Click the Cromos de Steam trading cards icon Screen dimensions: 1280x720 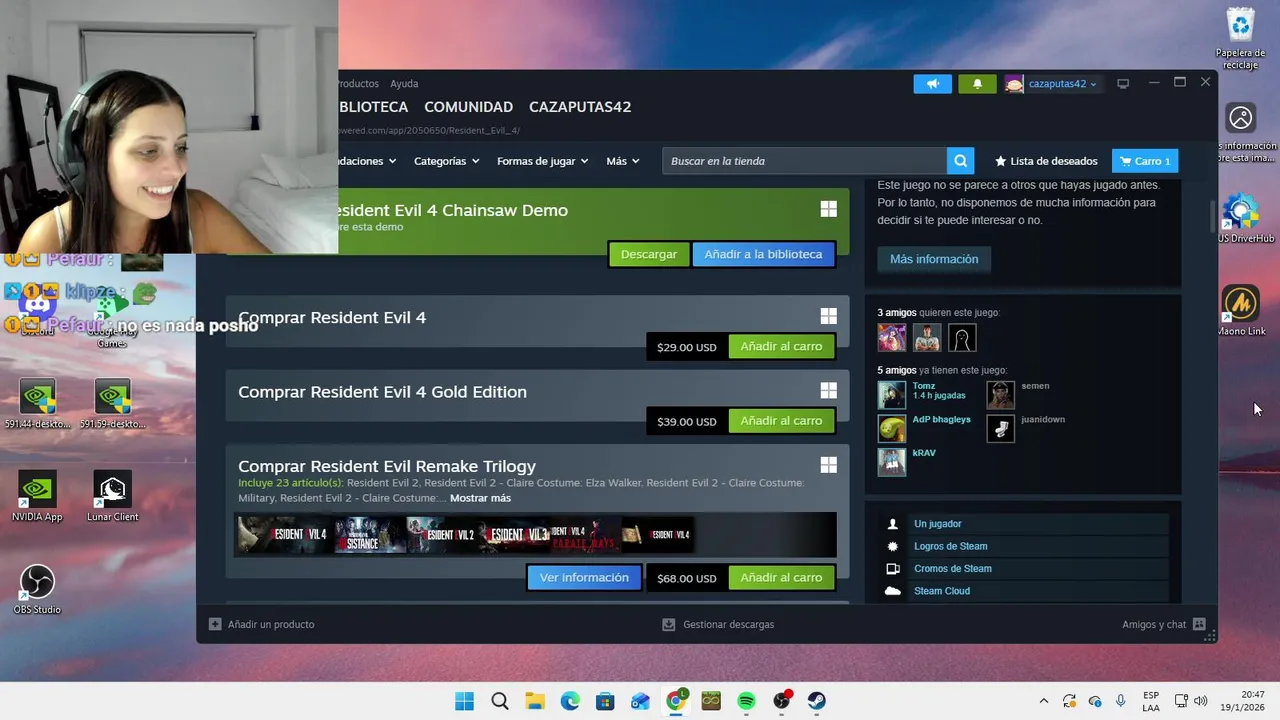(x=893, y=569)
